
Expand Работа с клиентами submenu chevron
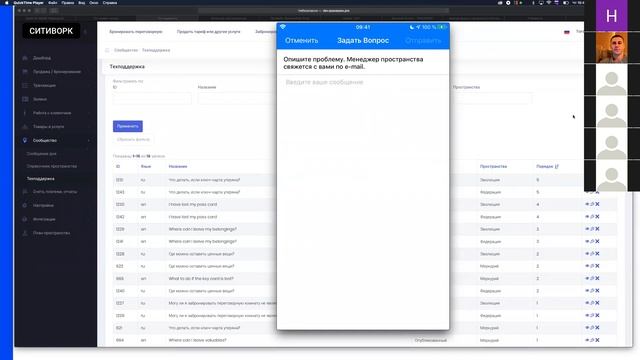[89, 113]
